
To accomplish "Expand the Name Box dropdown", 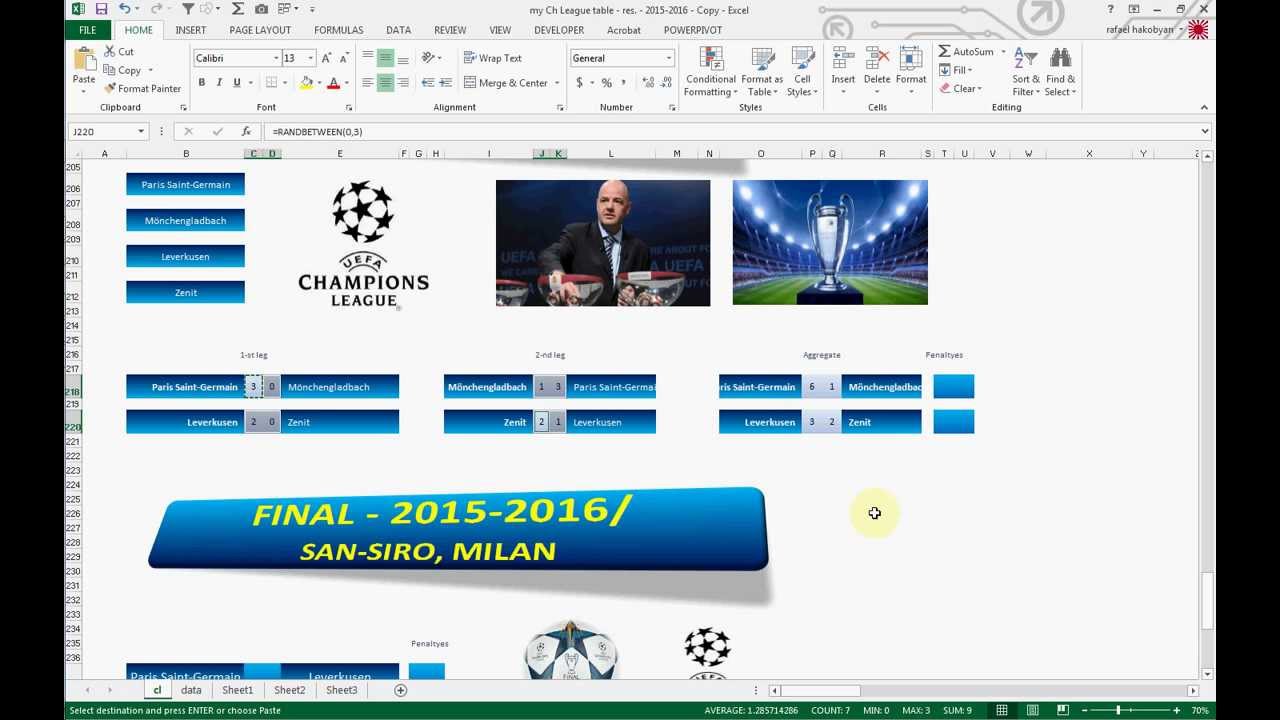I will 141,131.
